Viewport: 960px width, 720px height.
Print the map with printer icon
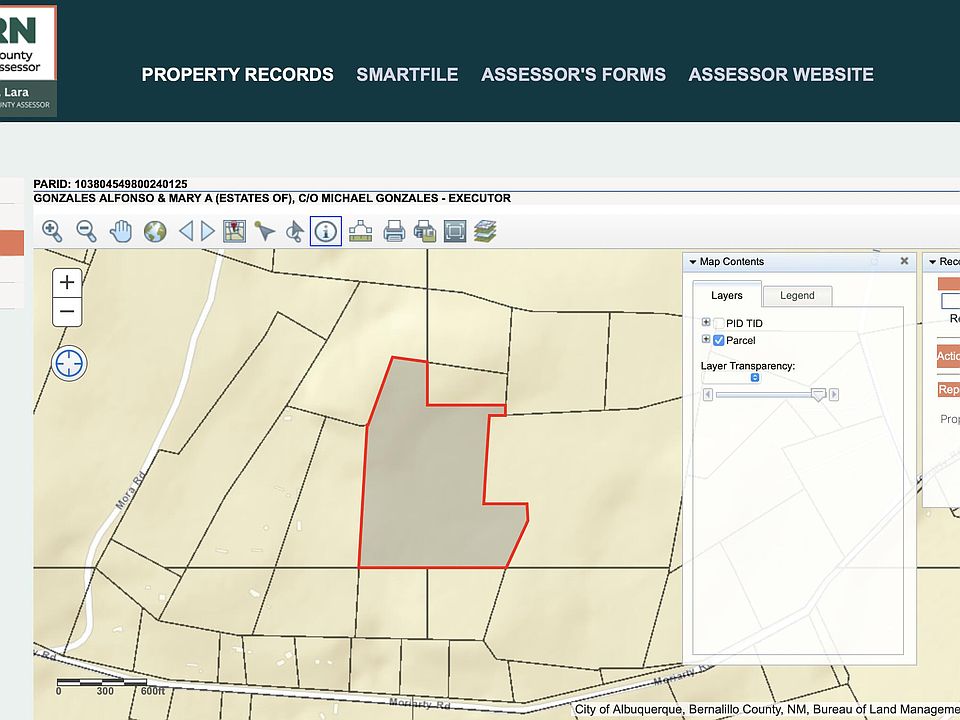(x=394, y=231)
